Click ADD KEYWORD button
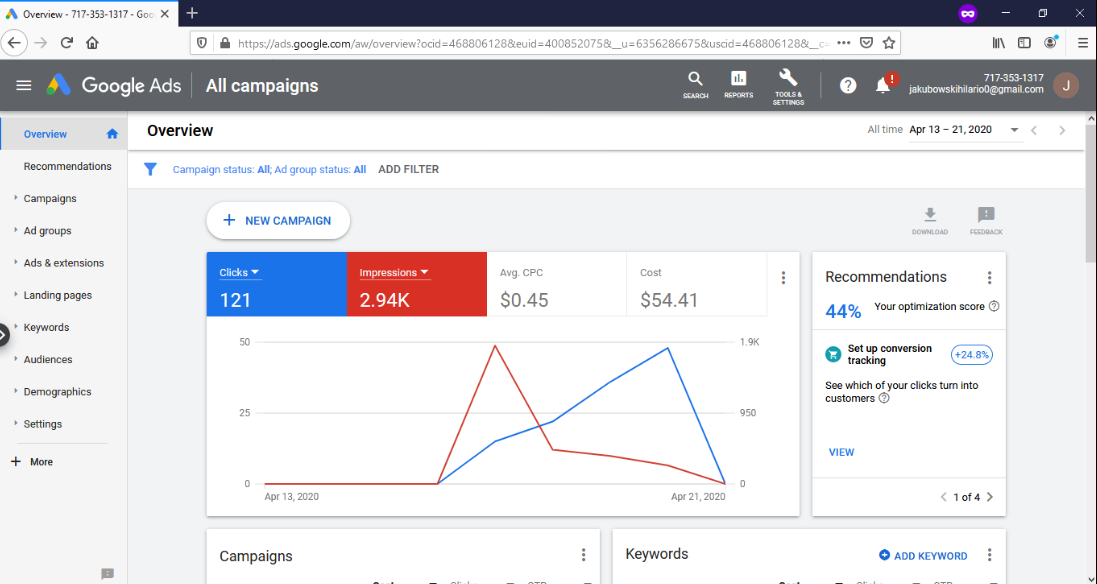The height and width of the screenshot is (584, 1097). pyautogui.click(x=923, y=555)
